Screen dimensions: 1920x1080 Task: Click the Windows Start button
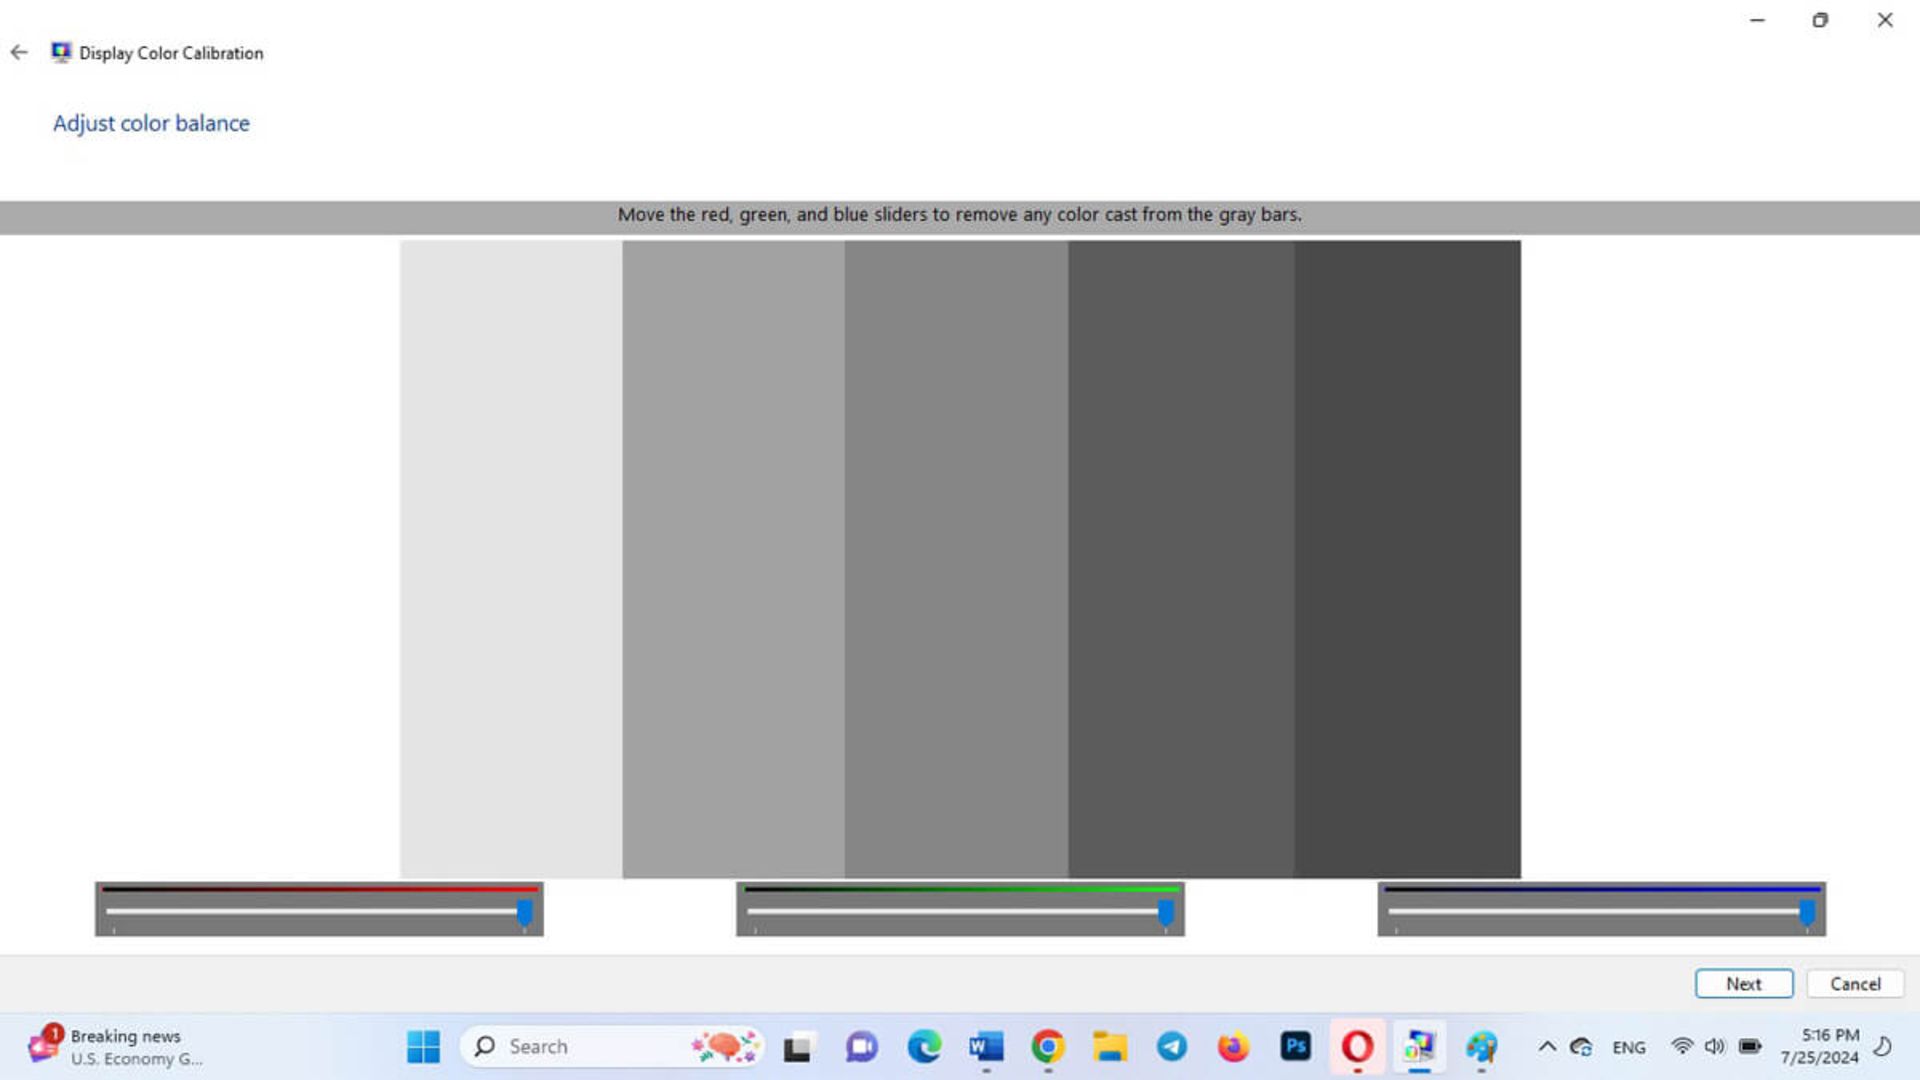(x=423, y=1046)
